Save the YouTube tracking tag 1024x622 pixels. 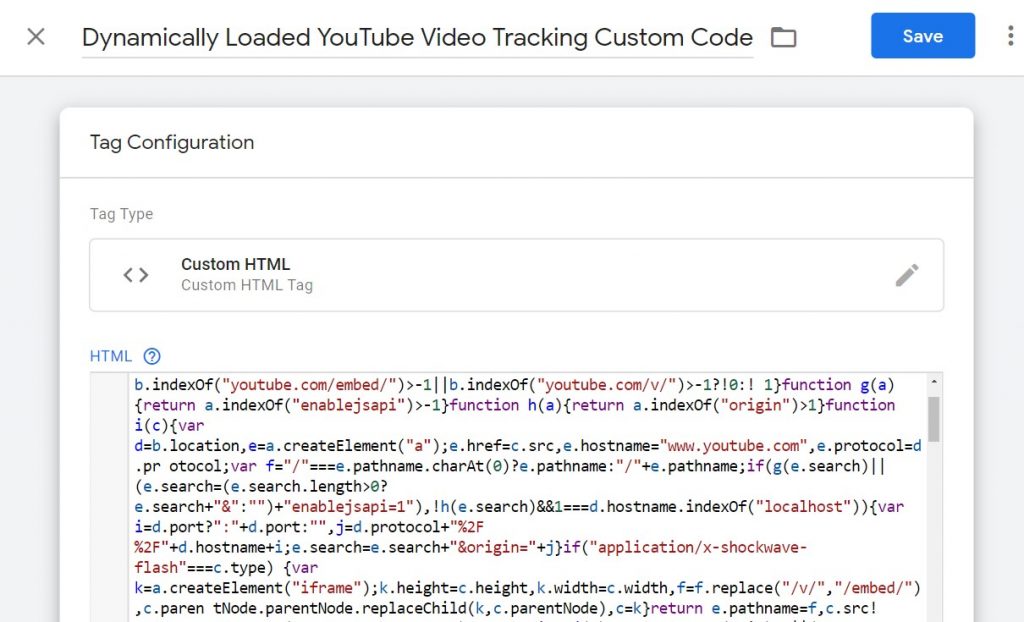pyautogui.click(x=922, y=36)
